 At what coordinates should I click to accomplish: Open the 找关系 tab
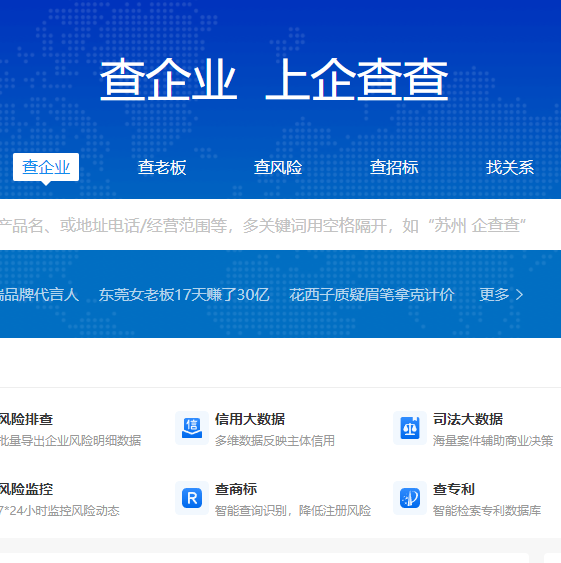point(510,168)
